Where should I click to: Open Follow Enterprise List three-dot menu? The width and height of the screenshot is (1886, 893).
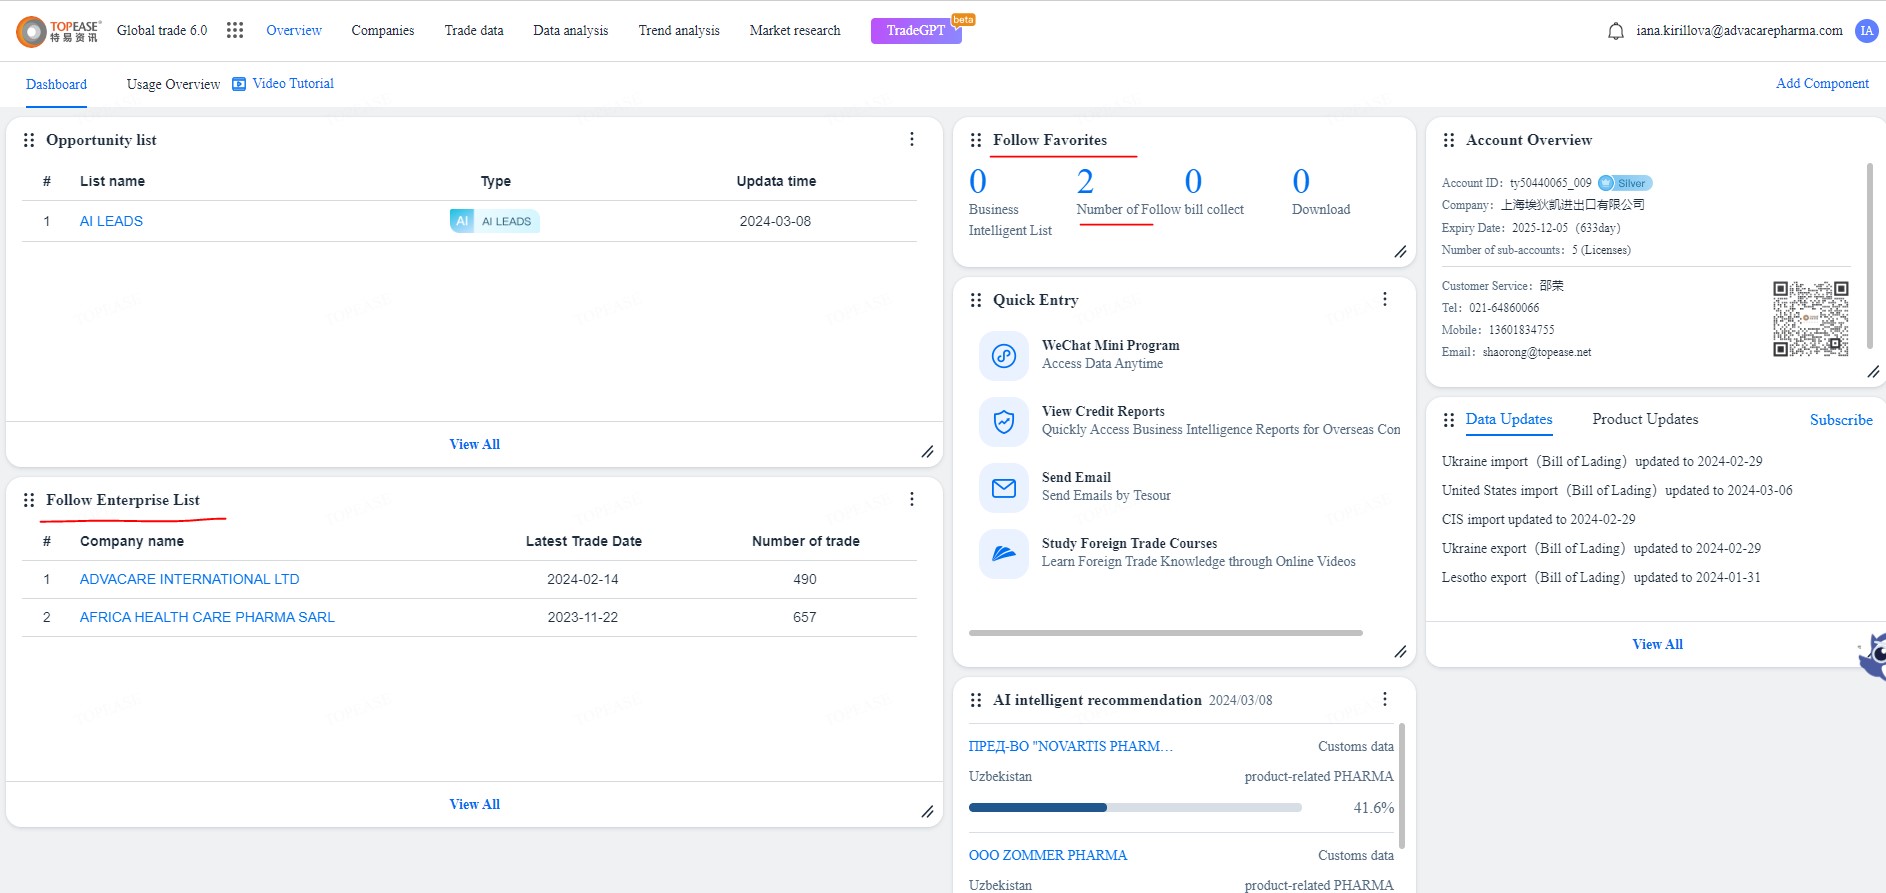point(912,499)
